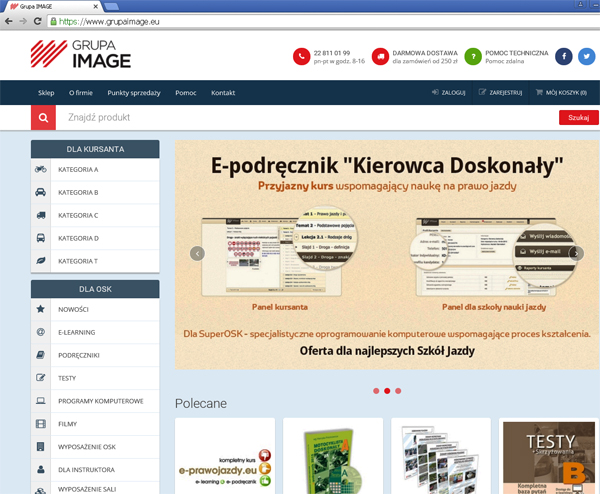Image resolution: width=600 pixels, height=494 pixels.
Task: Reload the page with the refresh icon
Action: (38, 21)
